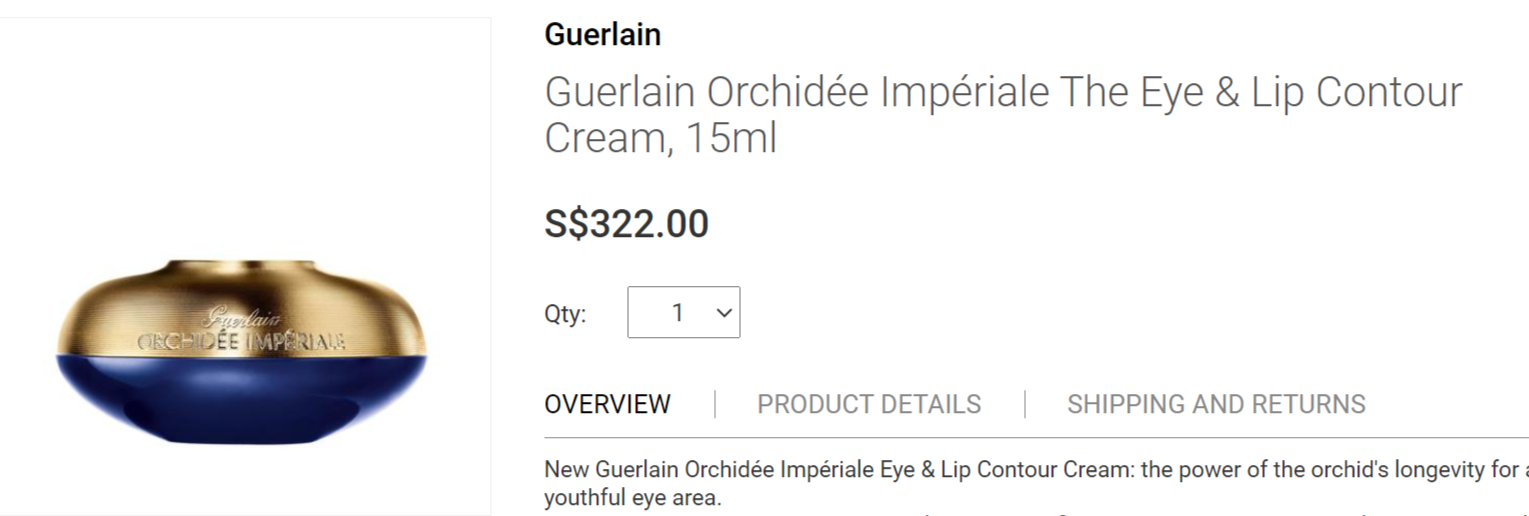The height and width of the screenshot is (516, 1529).
Task: Show the Shipping and Returns tab
Action: click(x=1215, y=404)
